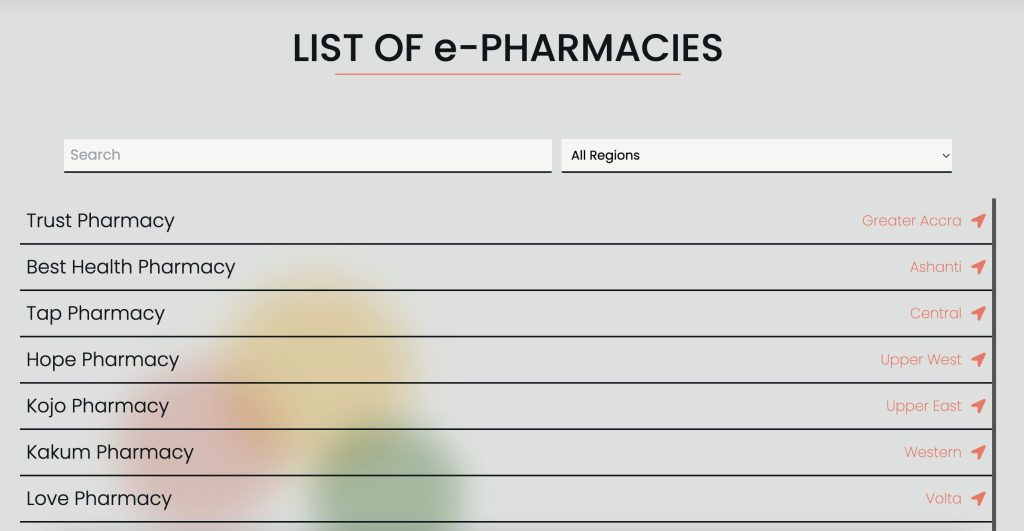Click the pharmacy list vertical scrollbar
Viewport: 1024px width, 531px height.
pyautogui.click(x=994, y=364)
